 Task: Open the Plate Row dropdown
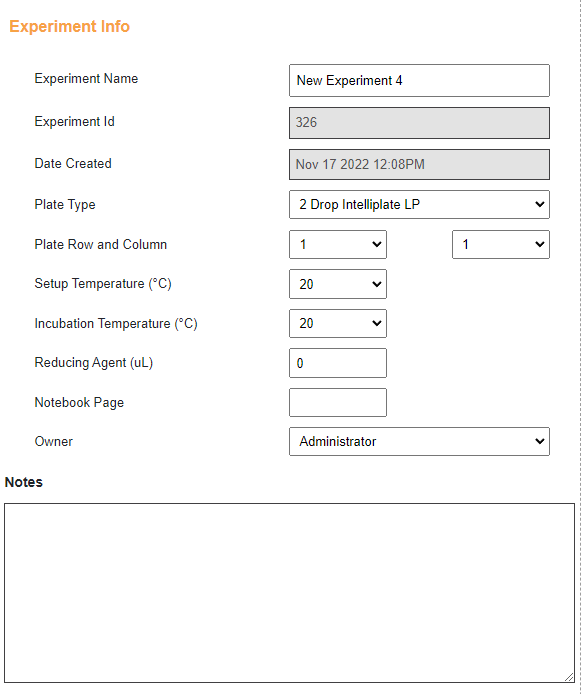[338, 244]
